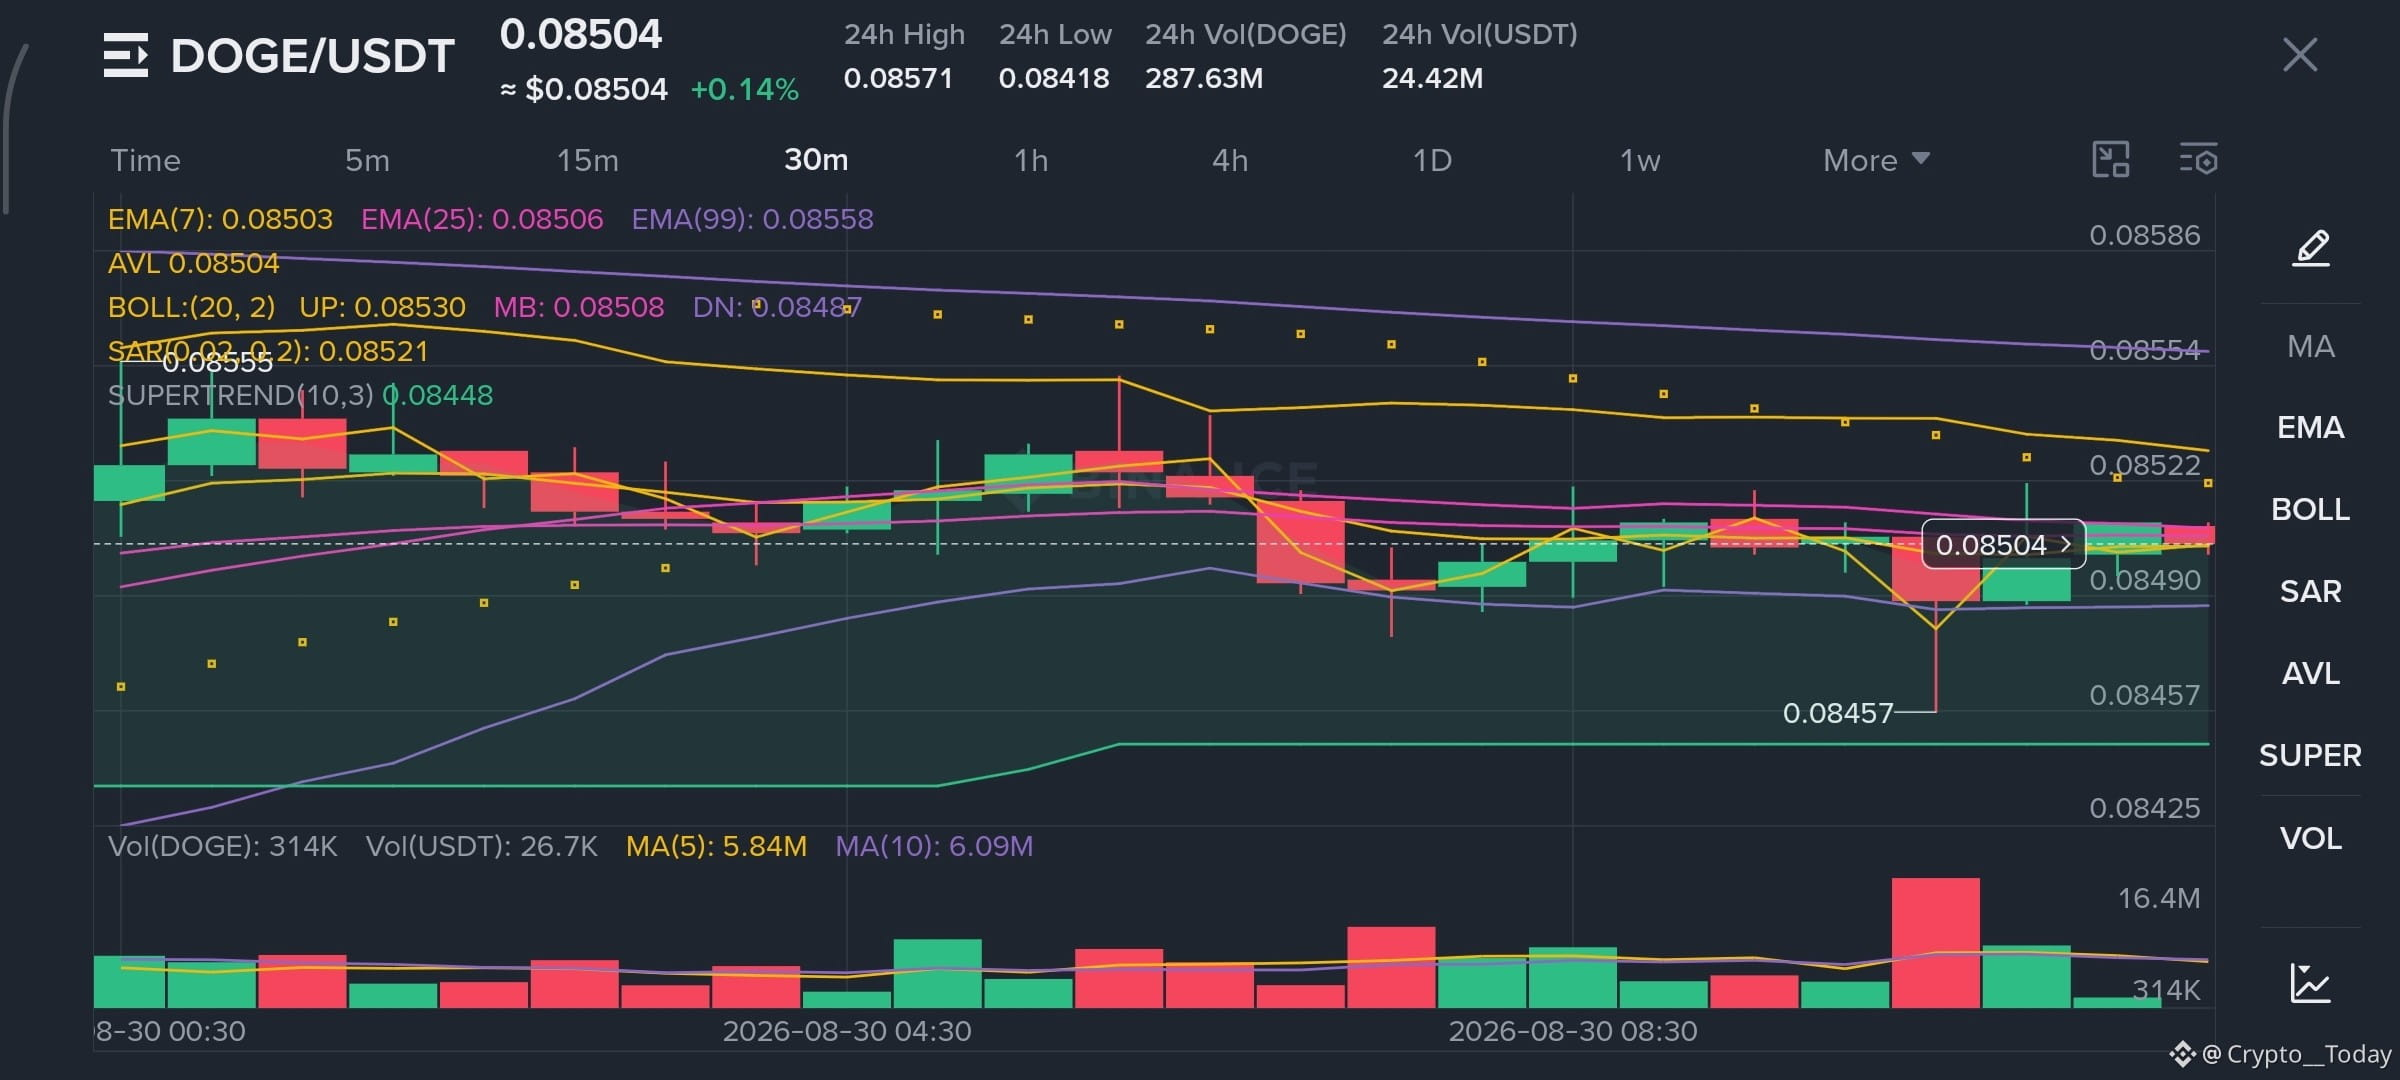Click the 24h High value 0.08571
This screenshot has width=2400, height=1080.
click(x=898, y=78)
